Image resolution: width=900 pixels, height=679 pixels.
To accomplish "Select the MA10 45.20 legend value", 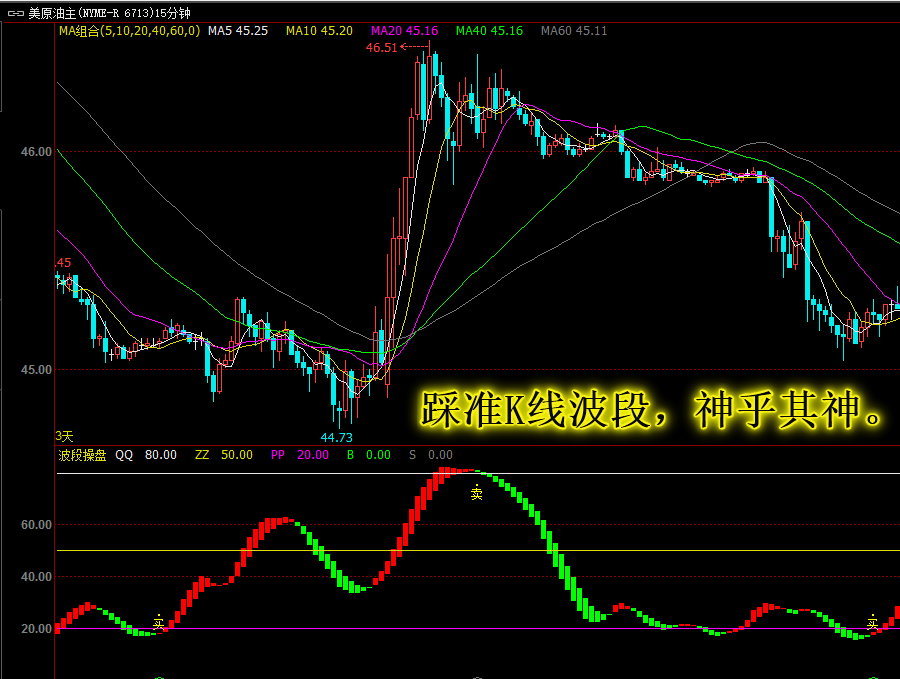I will (x=319, y=31).
